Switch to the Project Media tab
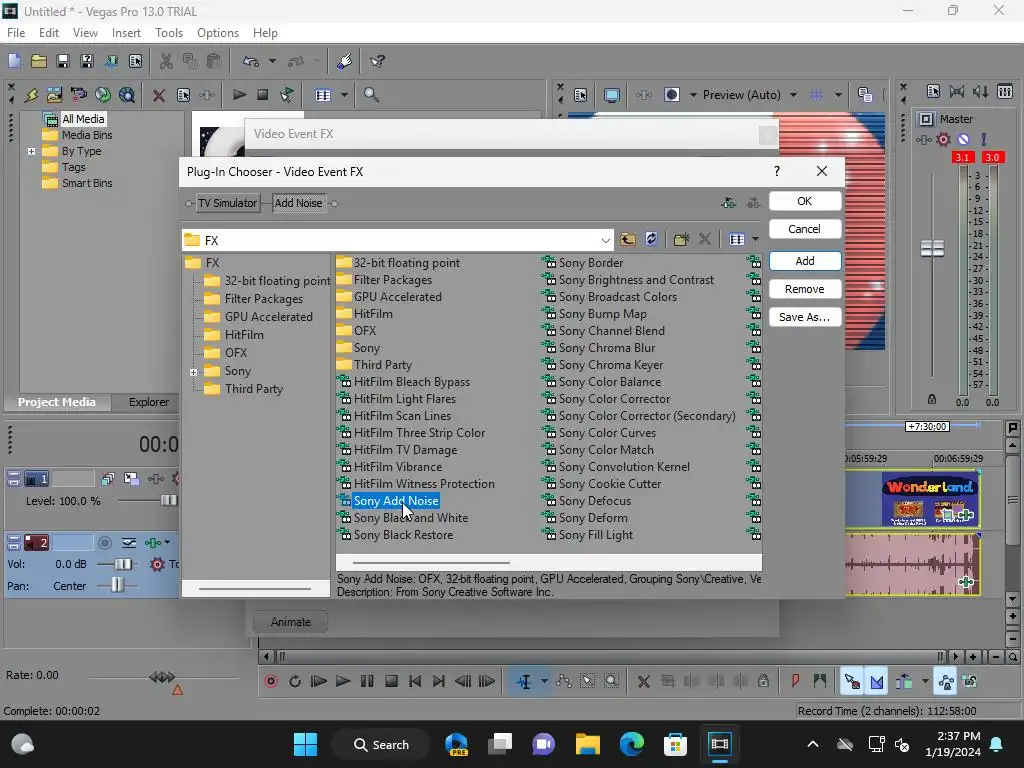The width and height of the screenshot is (1024, 768). (57, 402)
